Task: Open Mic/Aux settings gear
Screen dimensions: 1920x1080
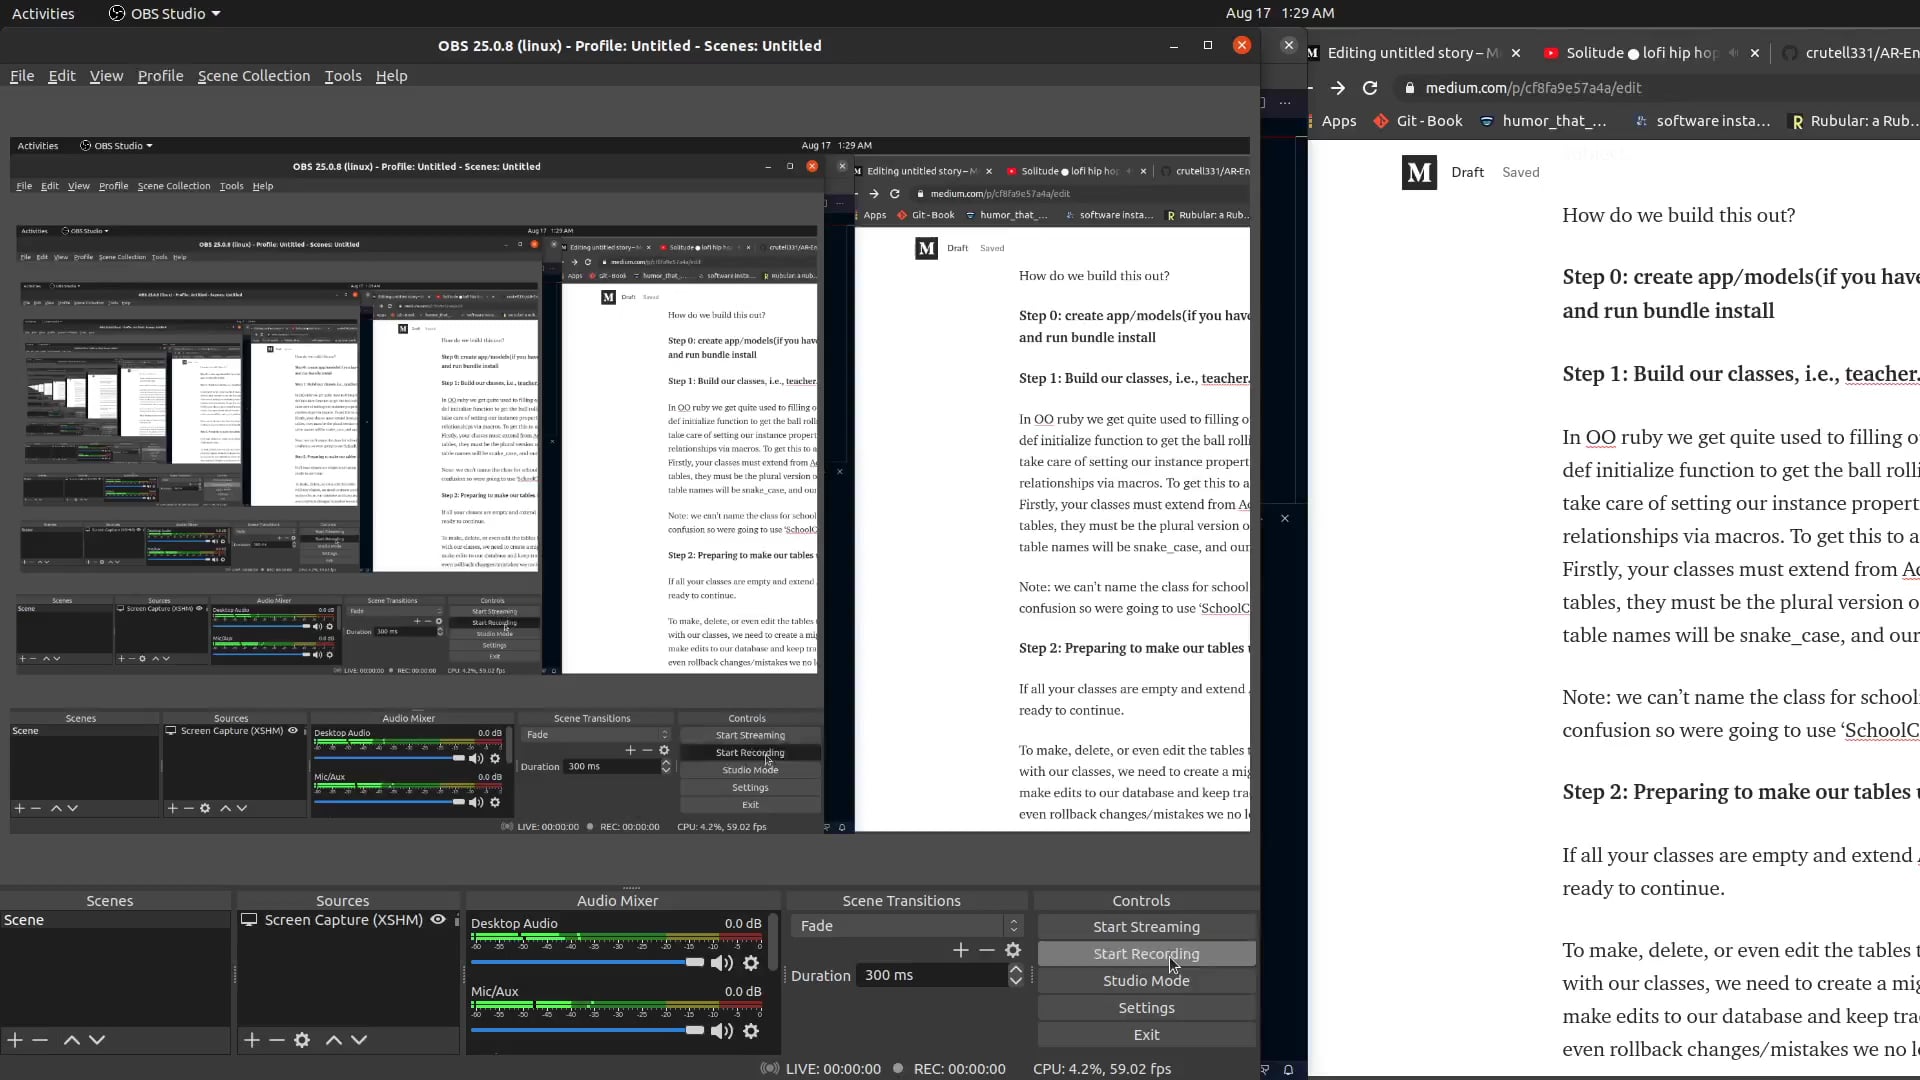Action: pyautogui.click(x=751, y=1031)
